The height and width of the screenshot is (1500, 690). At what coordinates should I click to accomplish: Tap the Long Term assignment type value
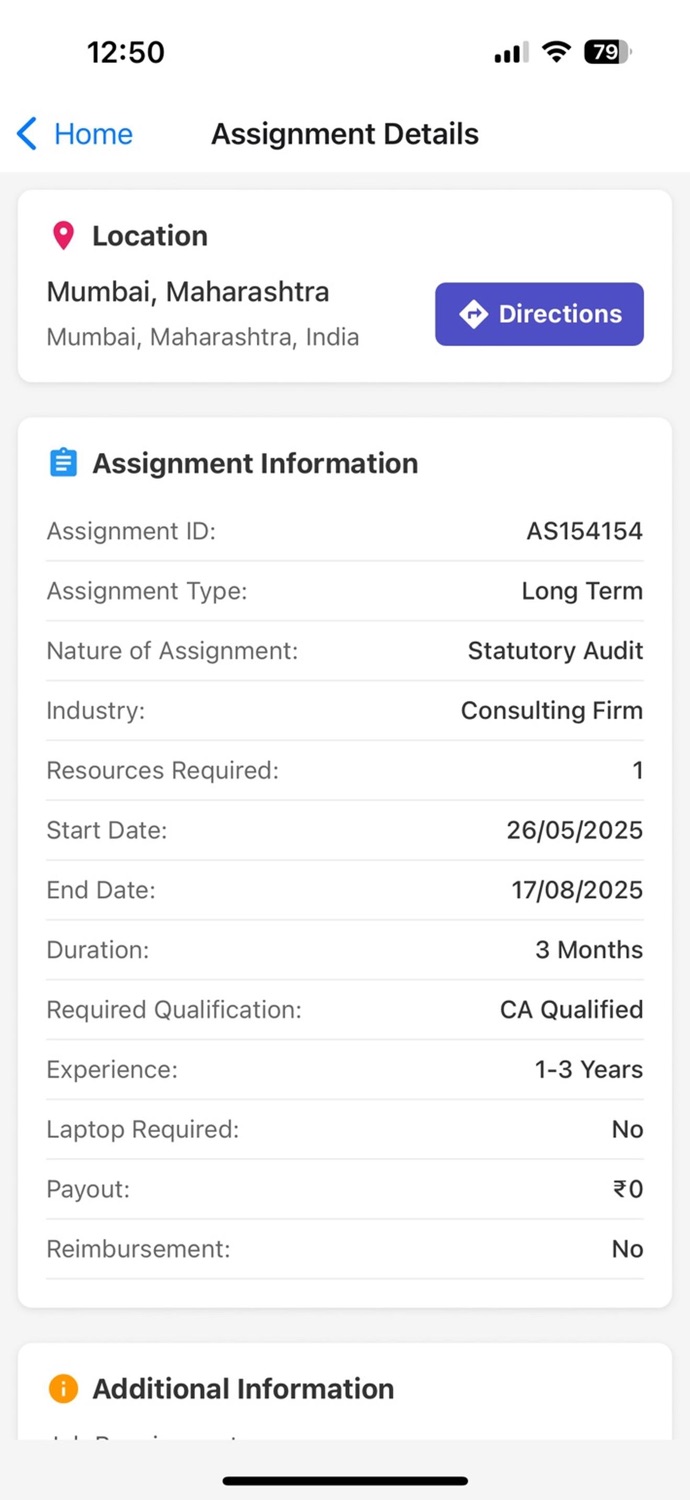coord(582,591)
